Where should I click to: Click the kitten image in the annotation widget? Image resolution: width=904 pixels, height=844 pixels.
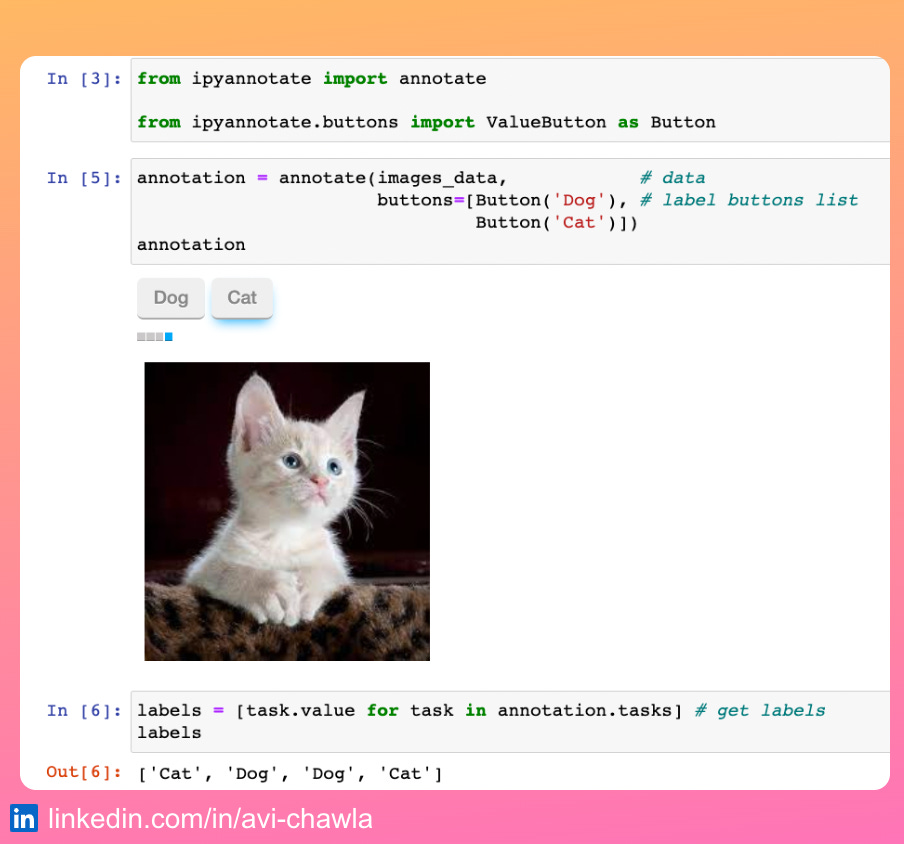287,511
